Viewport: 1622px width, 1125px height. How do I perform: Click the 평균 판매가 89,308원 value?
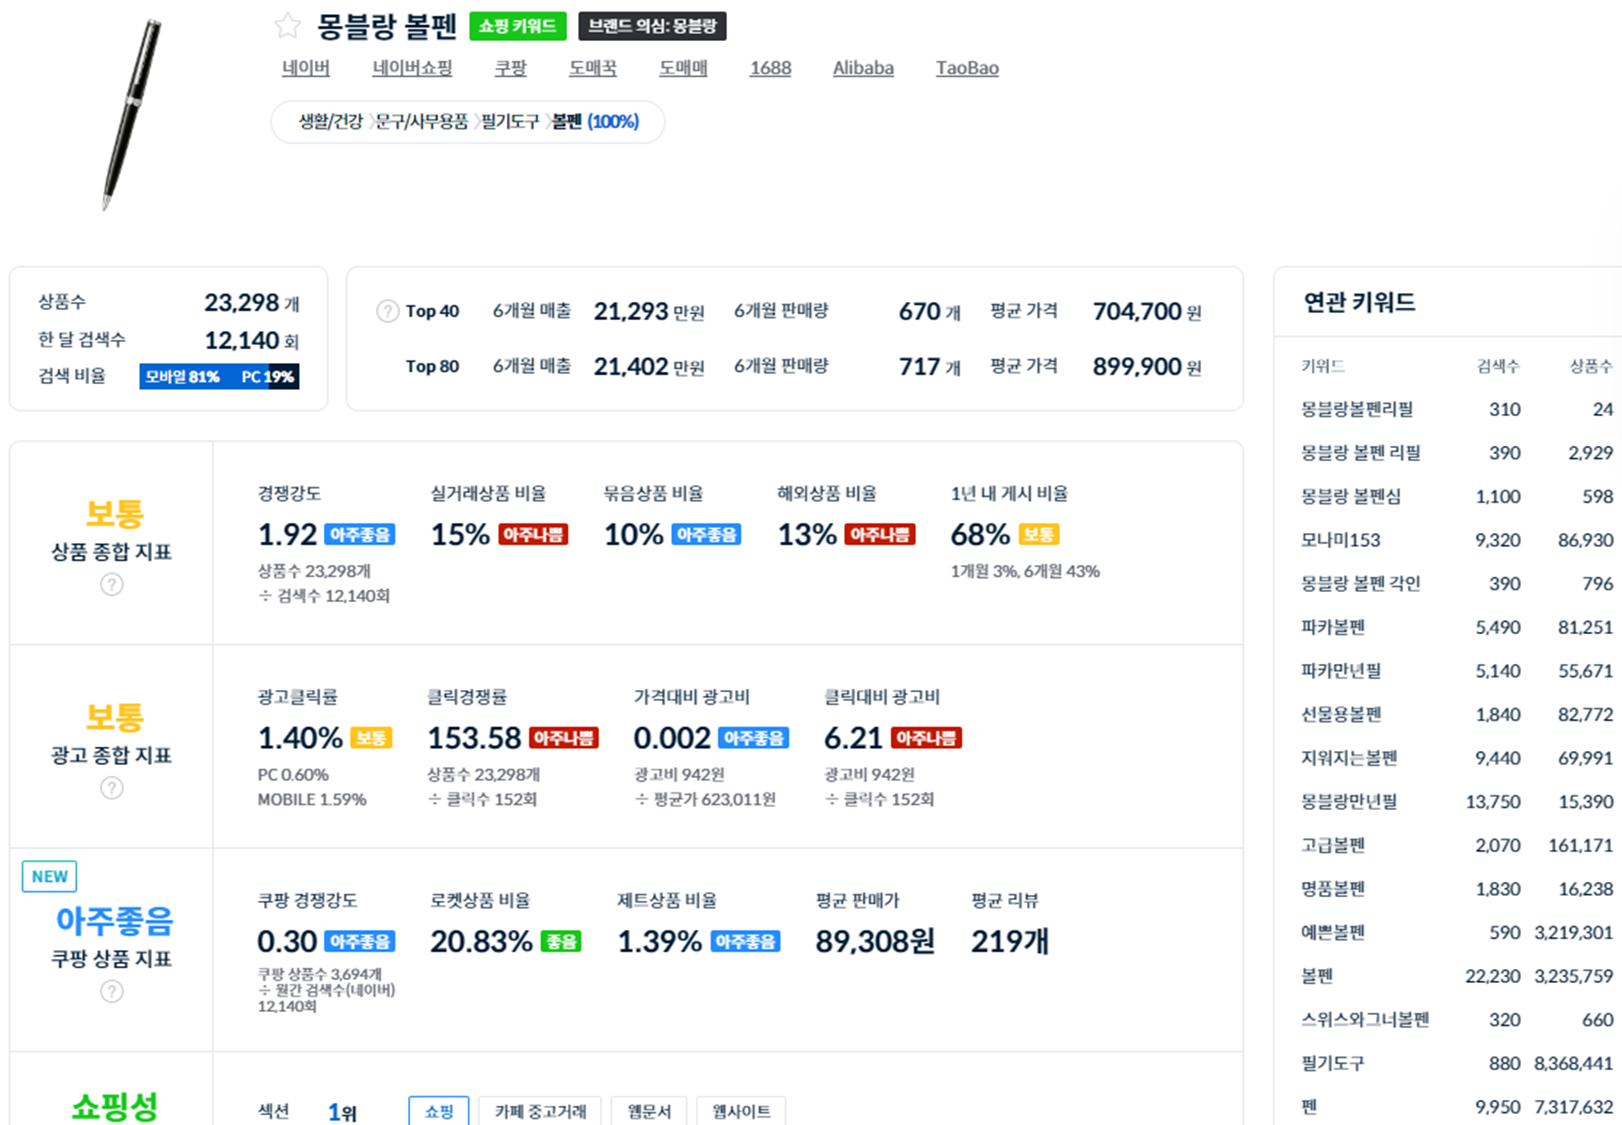pos(875,942)
